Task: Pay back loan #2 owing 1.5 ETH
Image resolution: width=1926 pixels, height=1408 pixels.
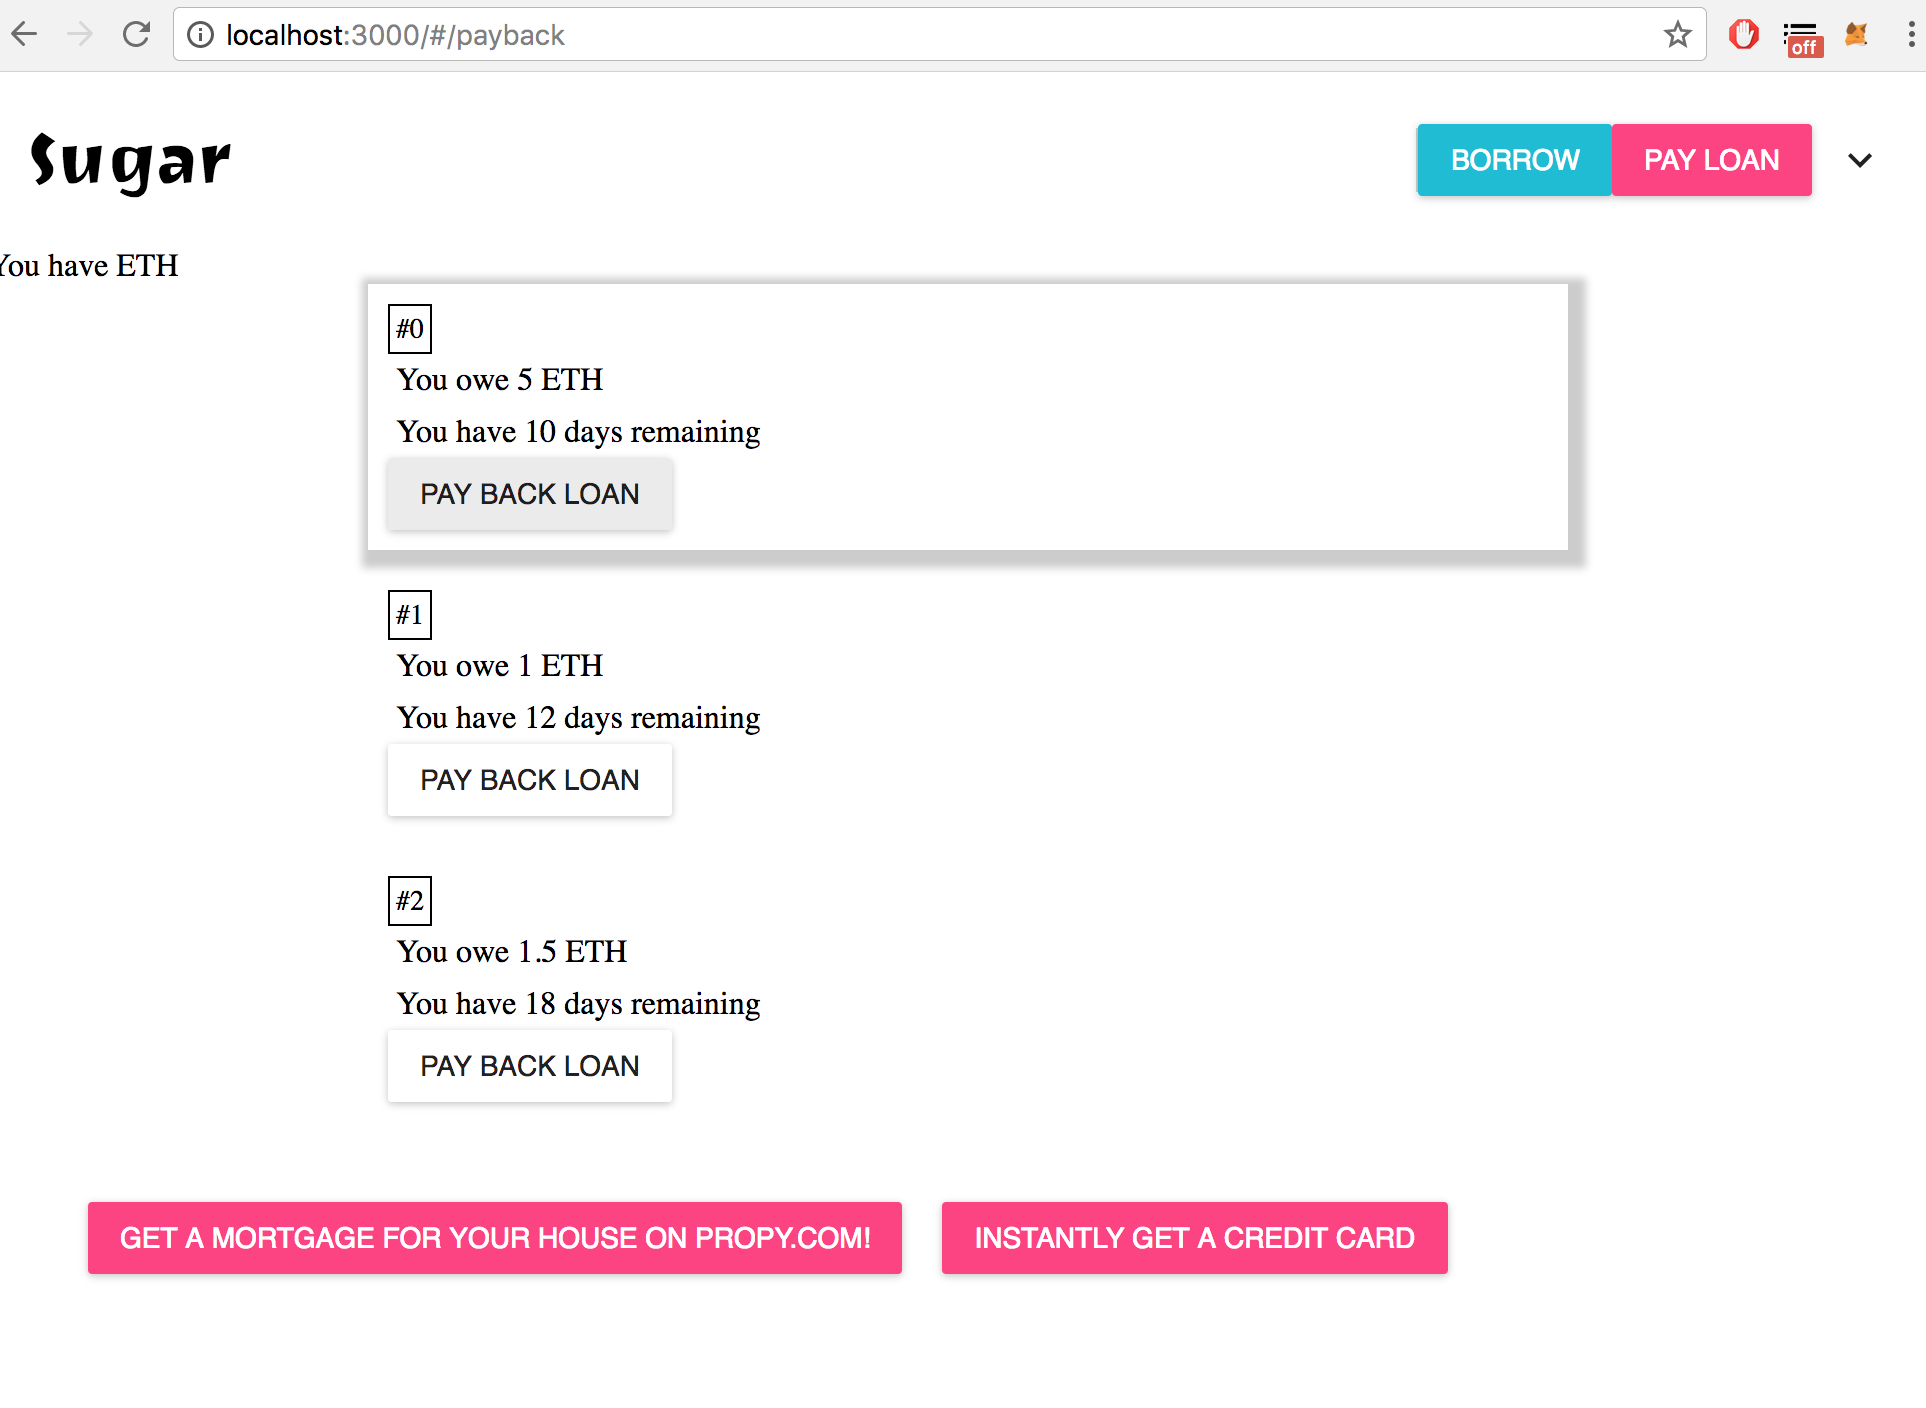Action: (529, 1066)
